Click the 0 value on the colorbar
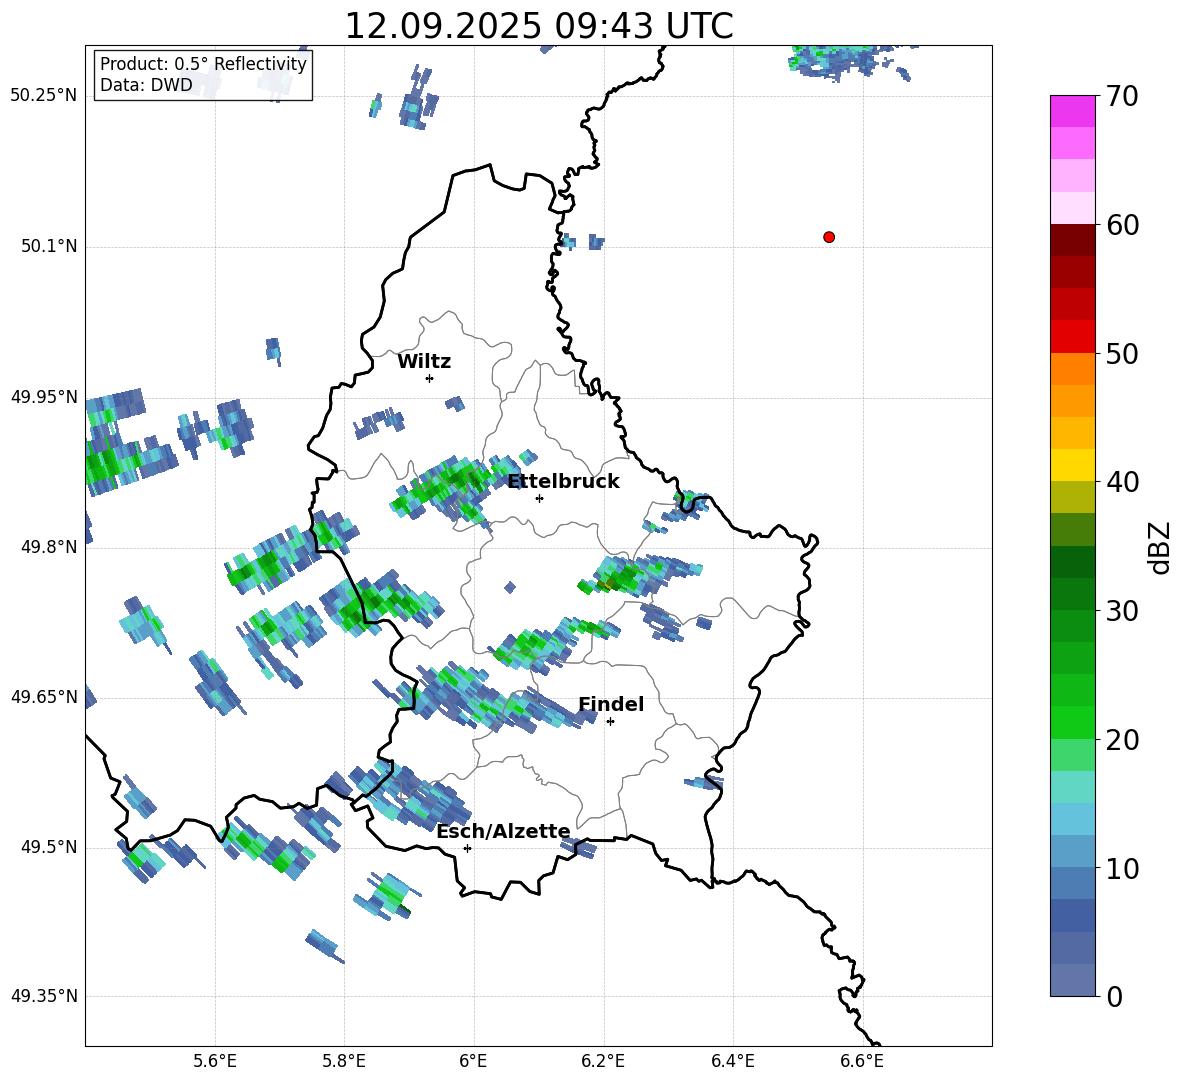The height and width of the screenshot is (1081, 1184). pos(1115,996)
